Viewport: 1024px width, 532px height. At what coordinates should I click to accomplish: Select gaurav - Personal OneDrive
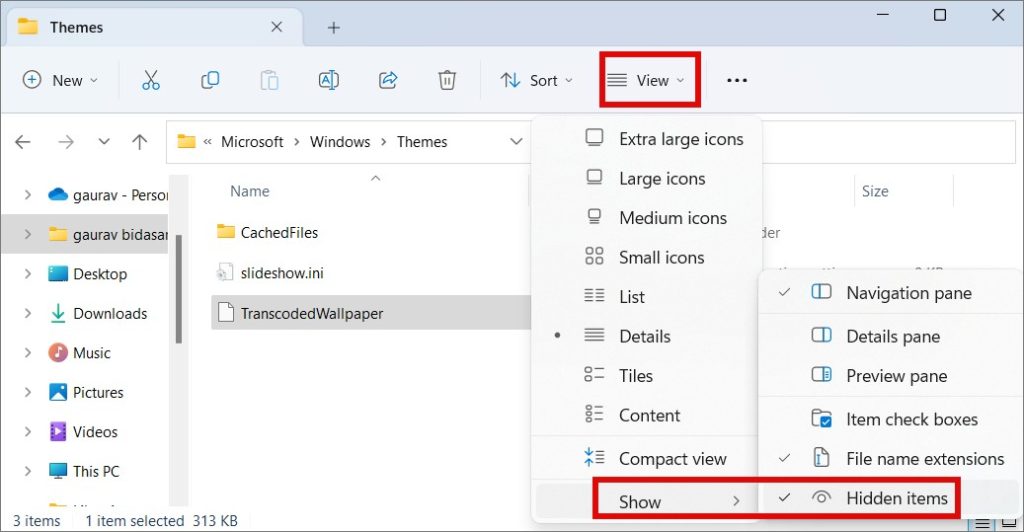click(x=108, y=195)
